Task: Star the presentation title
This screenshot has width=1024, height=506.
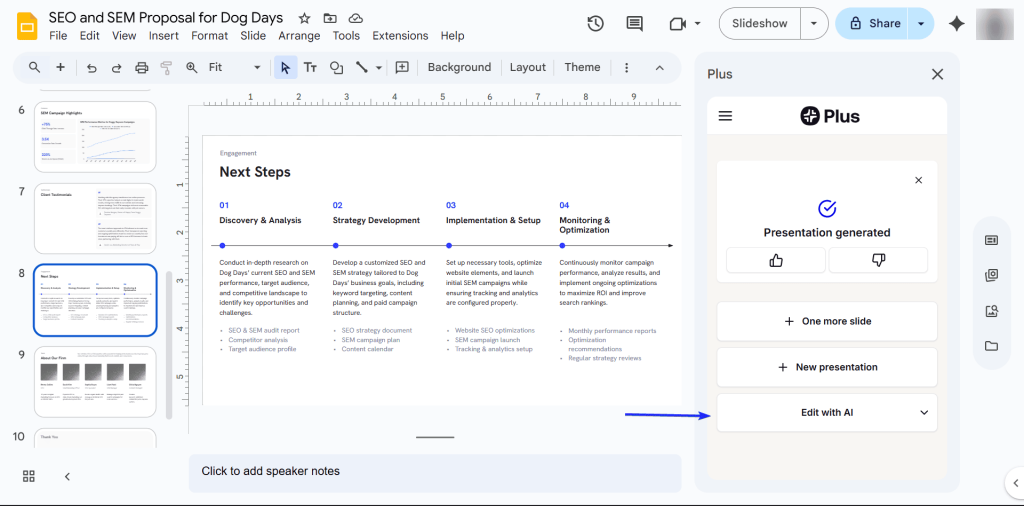Action: pyautogui.click(x=304, y=18)
